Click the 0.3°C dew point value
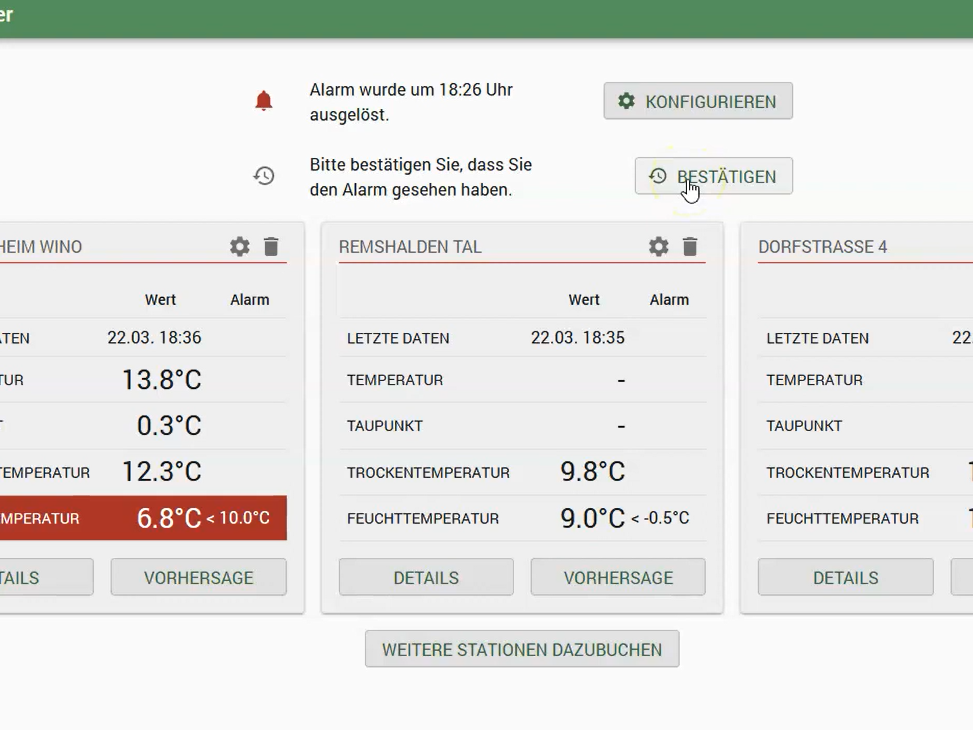Viewport: 973px width, 730px height. click(x=169, y=425)
